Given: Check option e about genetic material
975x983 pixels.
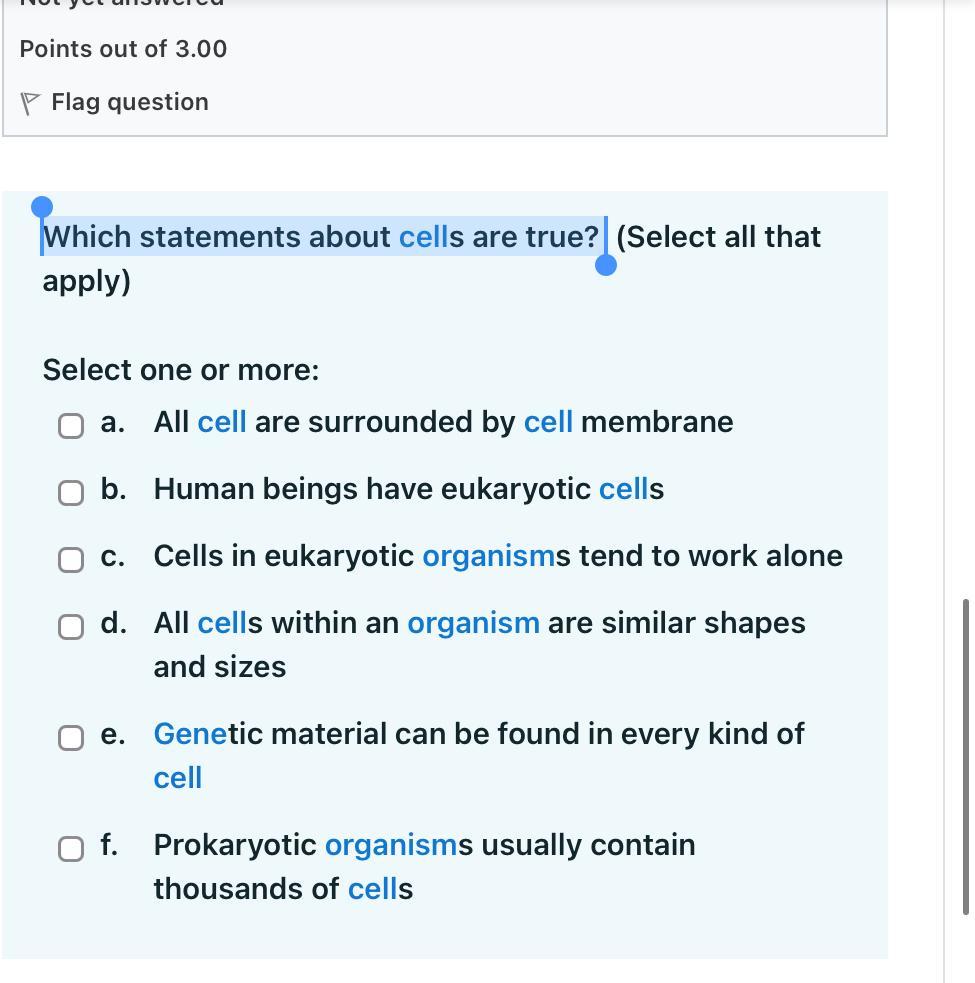Looking at the screenshot, I should tap(71, 738).
